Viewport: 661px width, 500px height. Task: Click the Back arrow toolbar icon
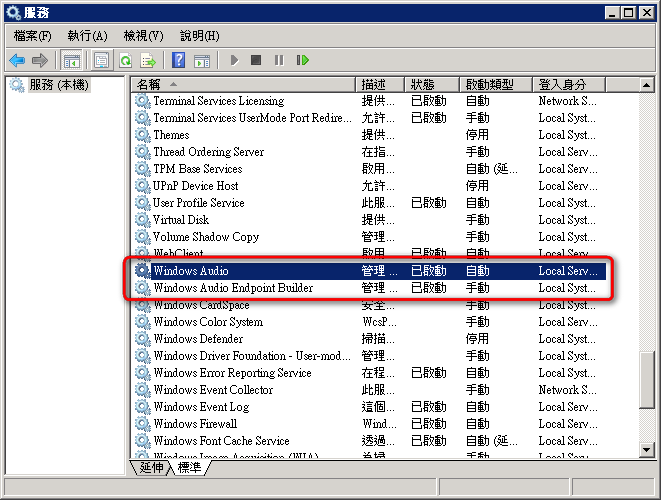pos(17,60)
